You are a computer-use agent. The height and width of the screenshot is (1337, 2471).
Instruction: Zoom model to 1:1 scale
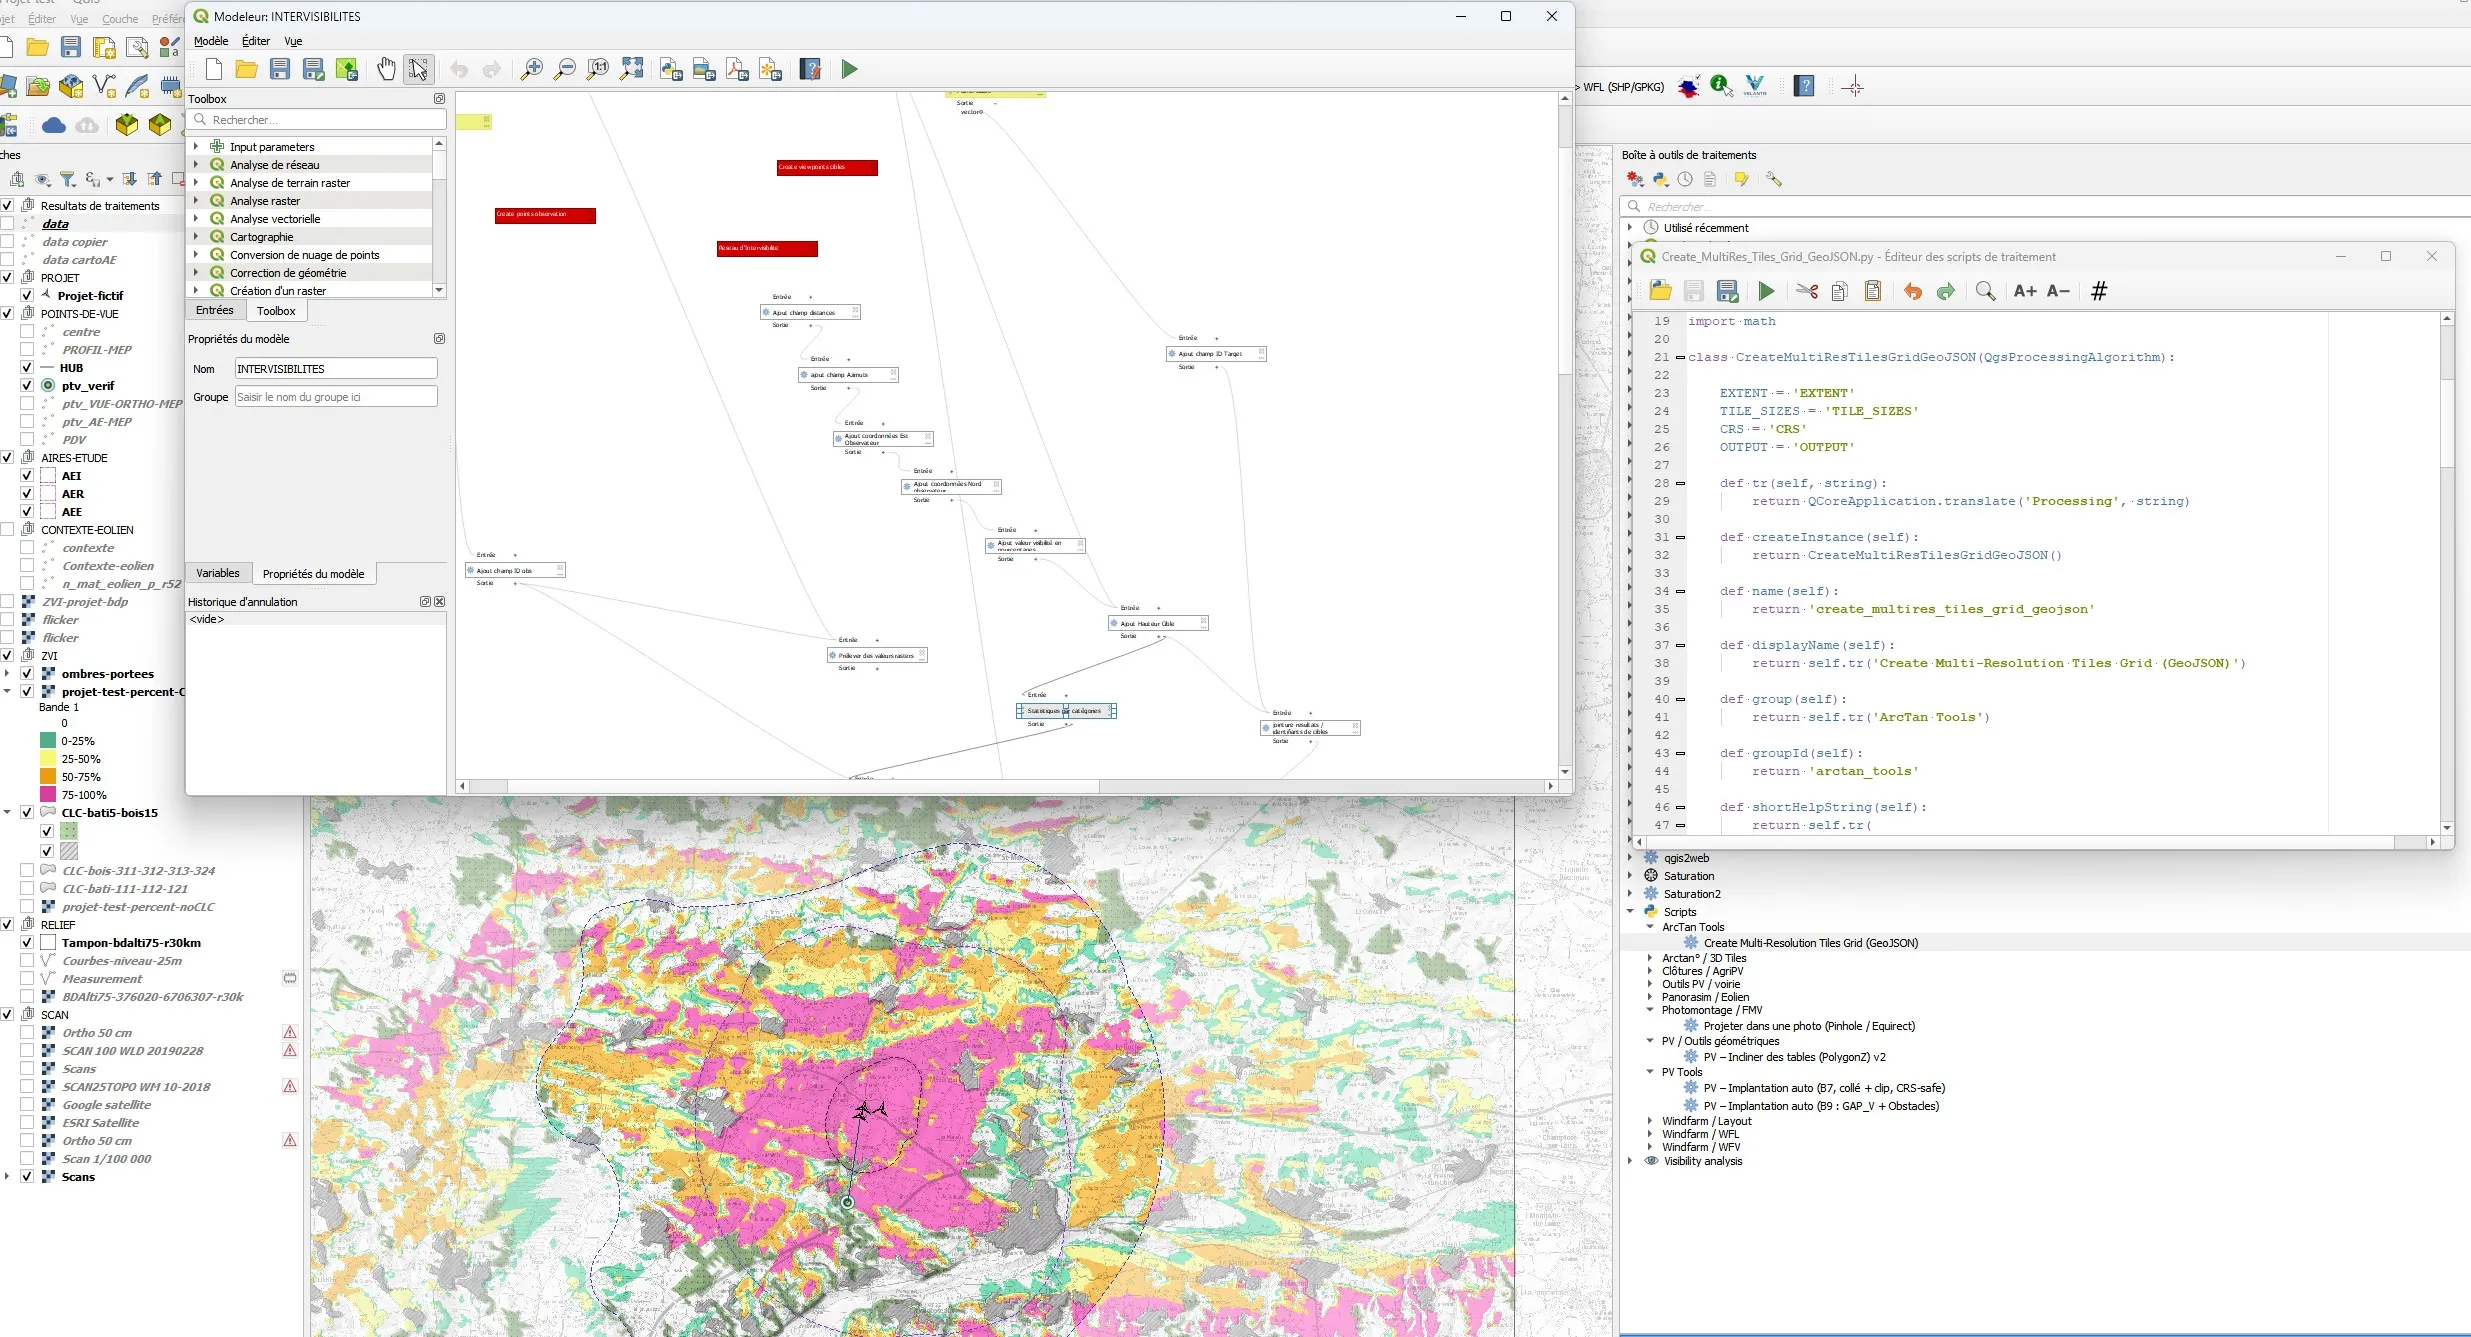pyautogui.click(x=598, y=69)
